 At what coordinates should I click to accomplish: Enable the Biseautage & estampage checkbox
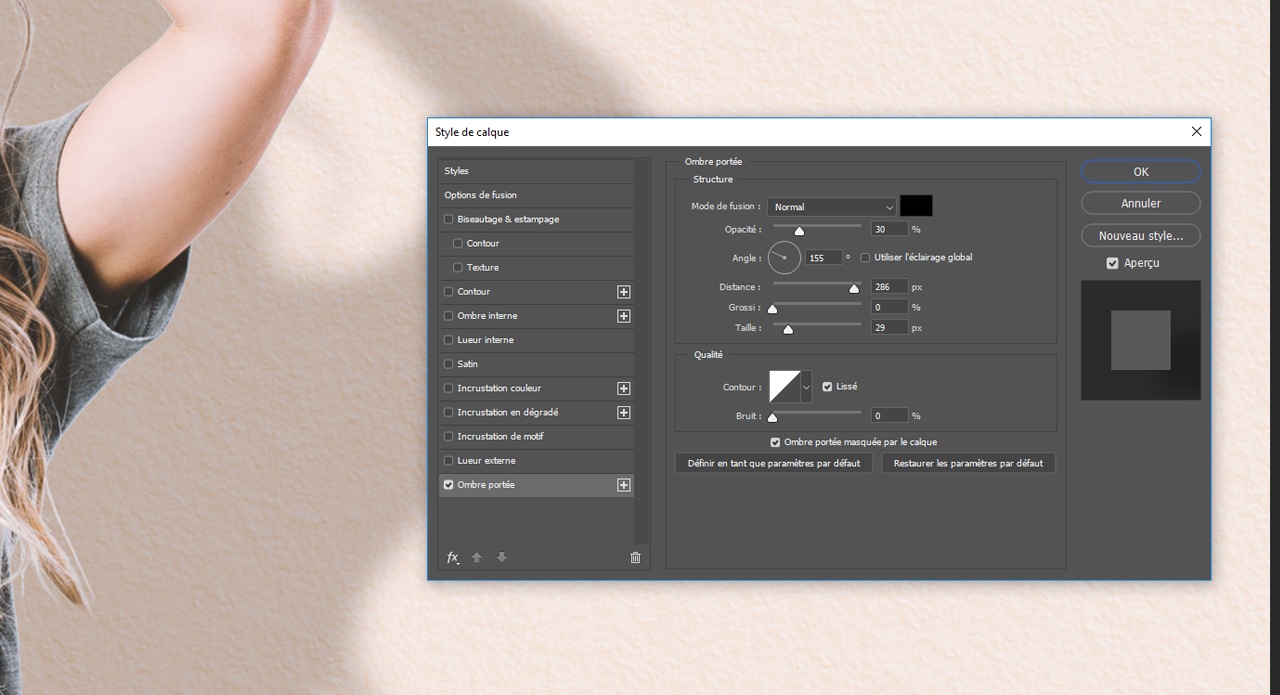click(x=449, y=219)
